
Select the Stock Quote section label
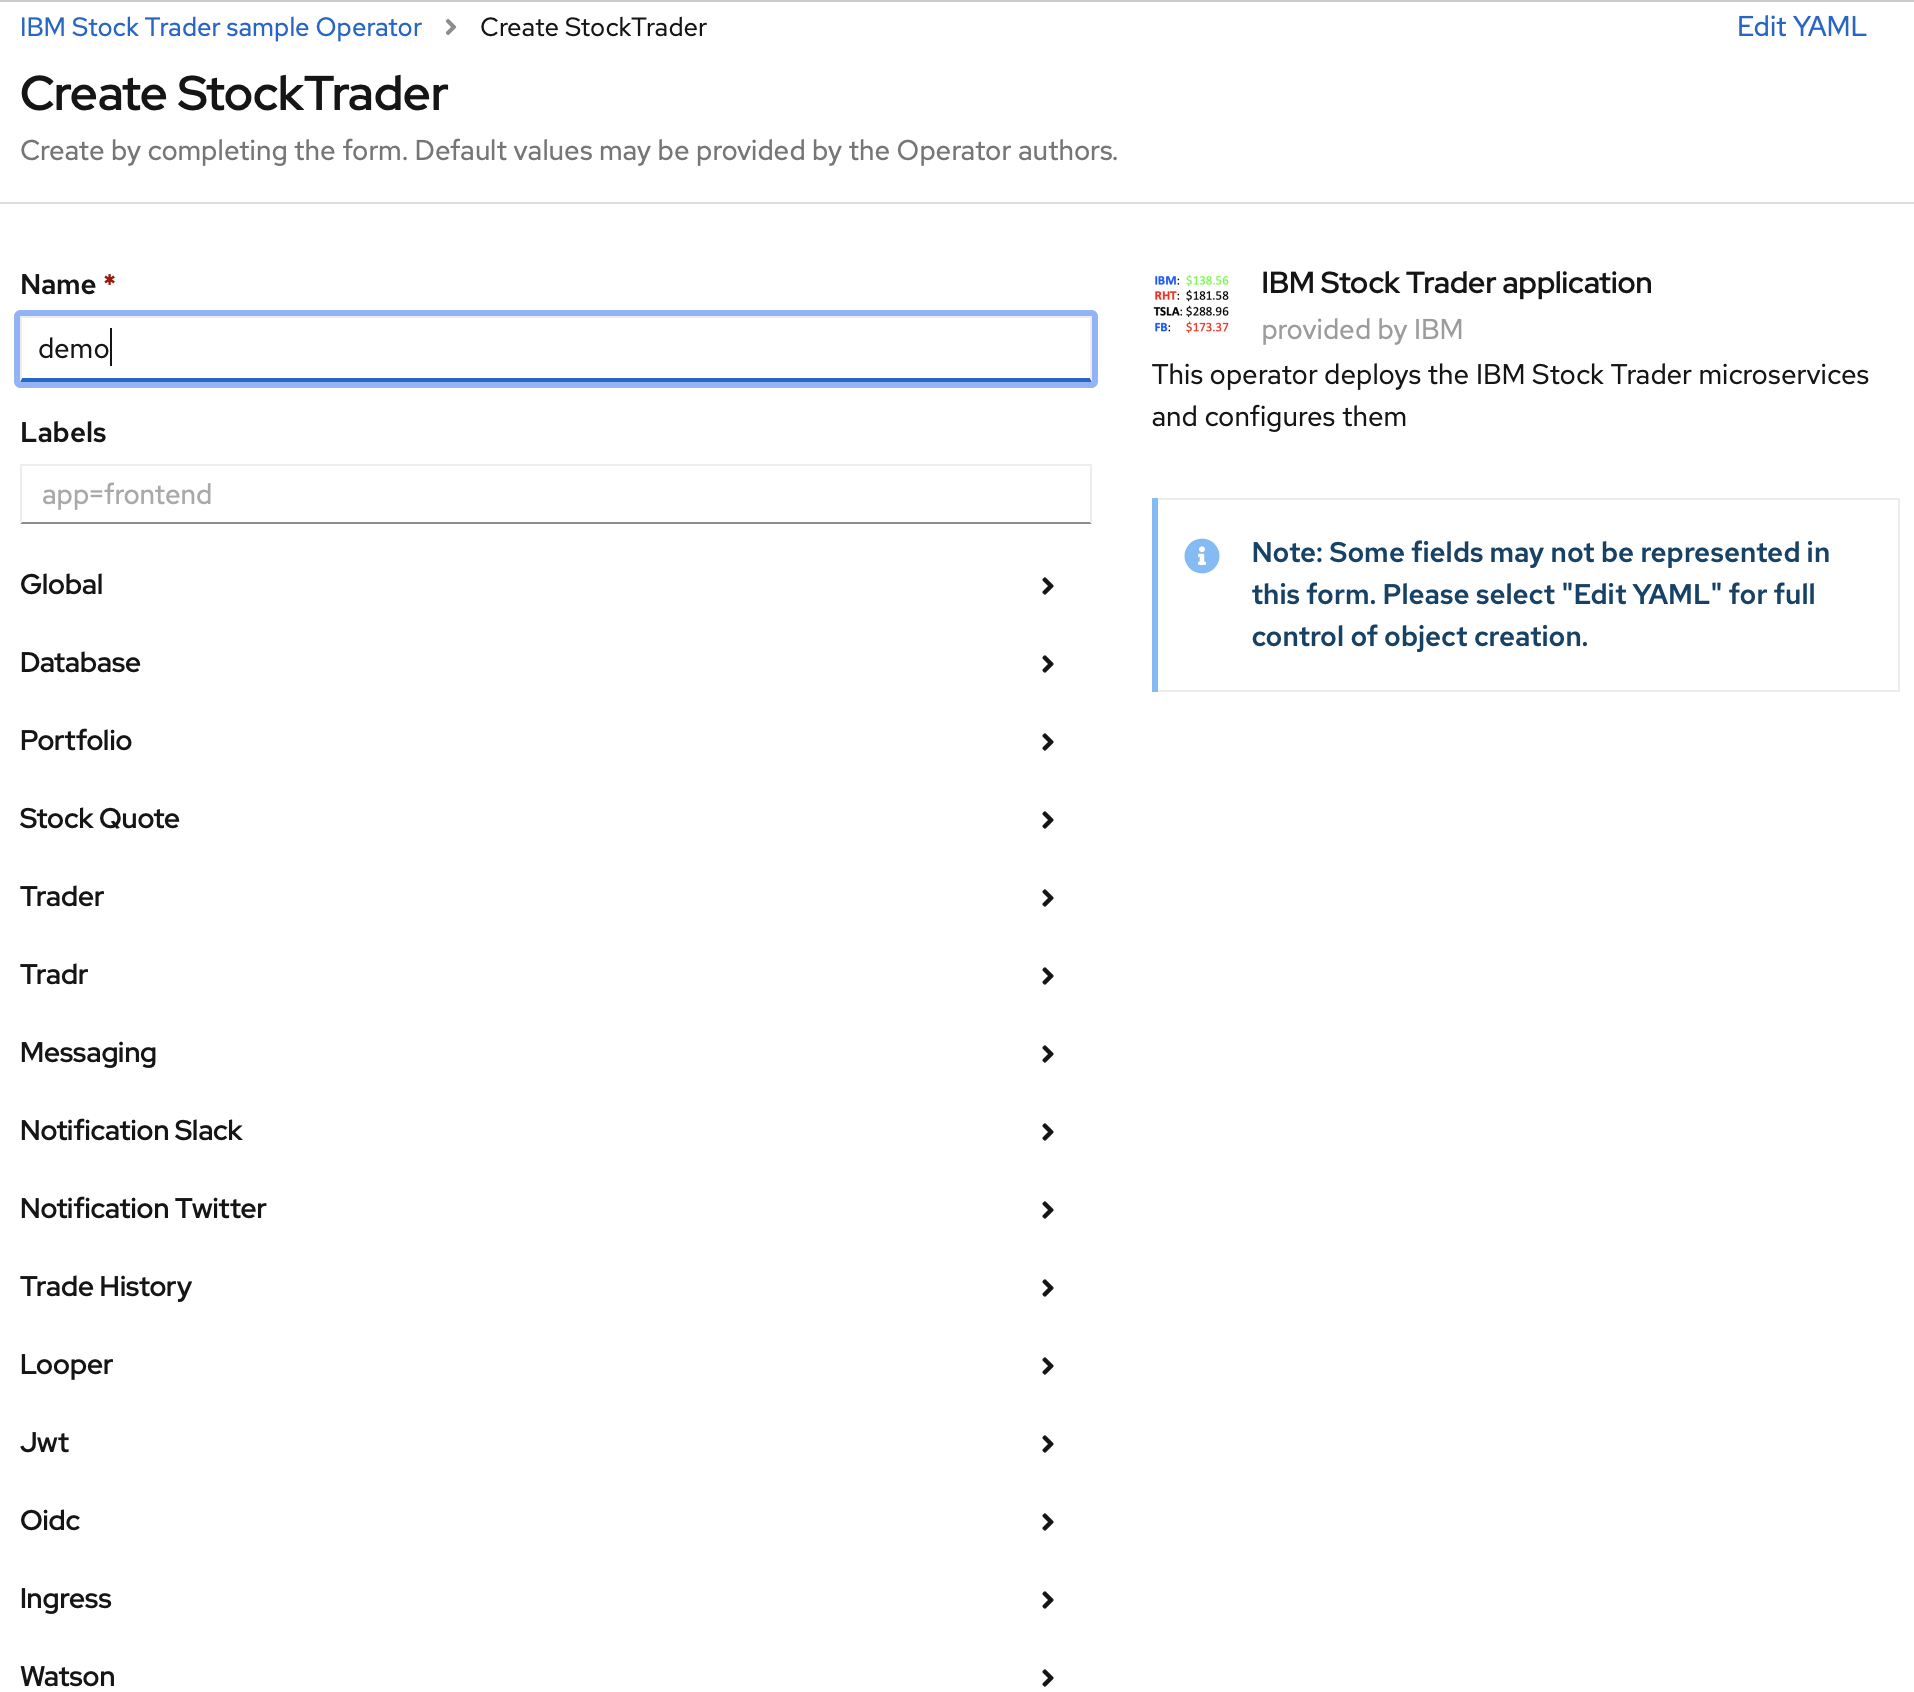point(100,818)
